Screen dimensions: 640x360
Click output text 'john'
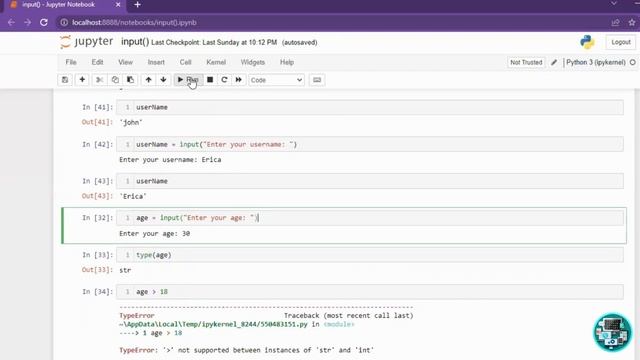[x=131, y=122]
